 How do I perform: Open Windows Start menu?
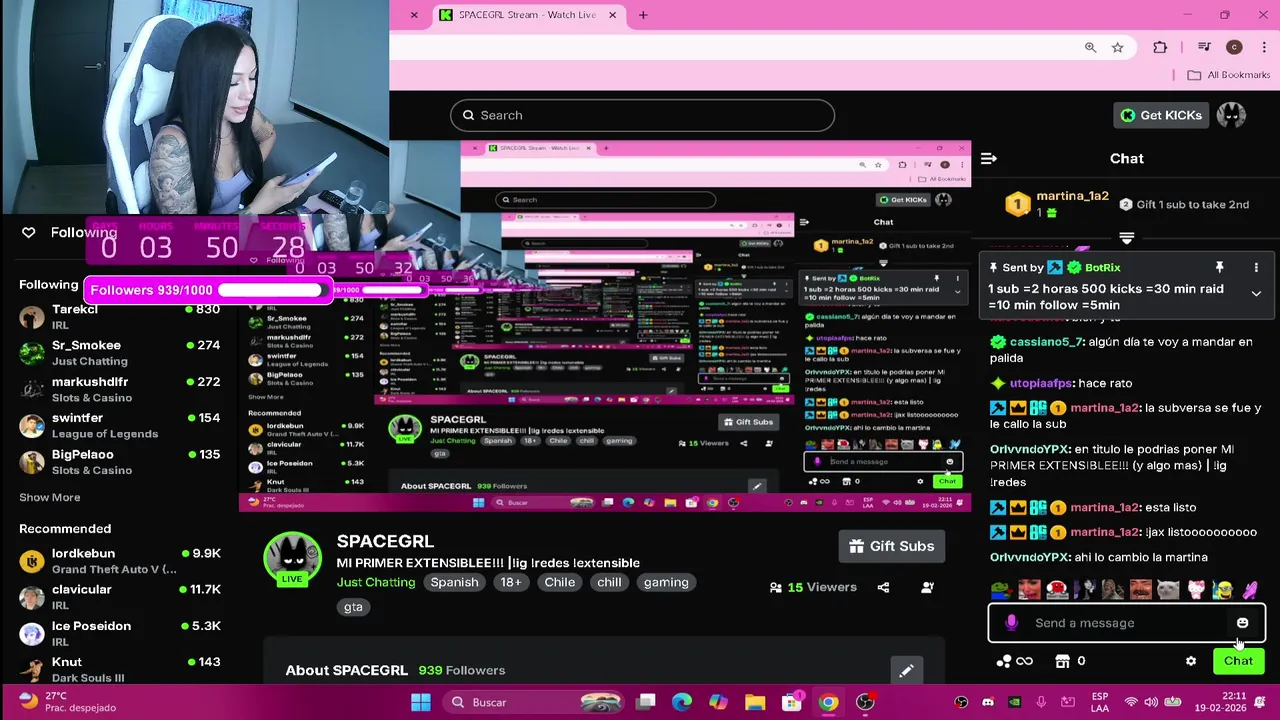(x=421, y=702)
